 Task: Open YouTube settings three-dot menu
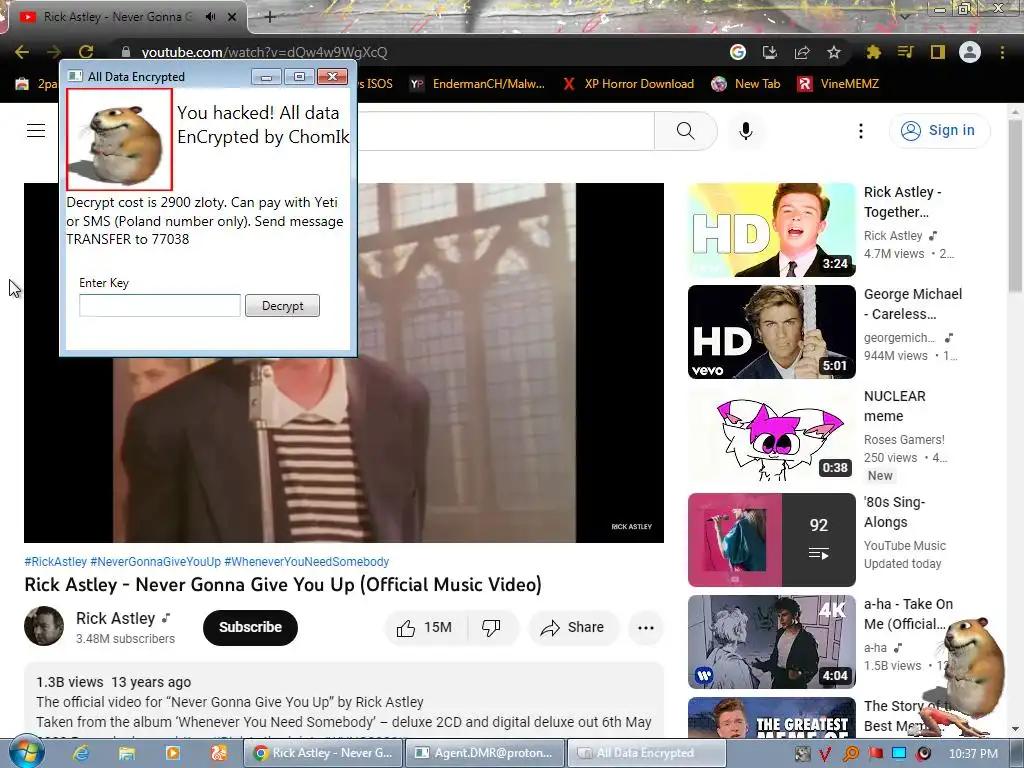point(861,131)
